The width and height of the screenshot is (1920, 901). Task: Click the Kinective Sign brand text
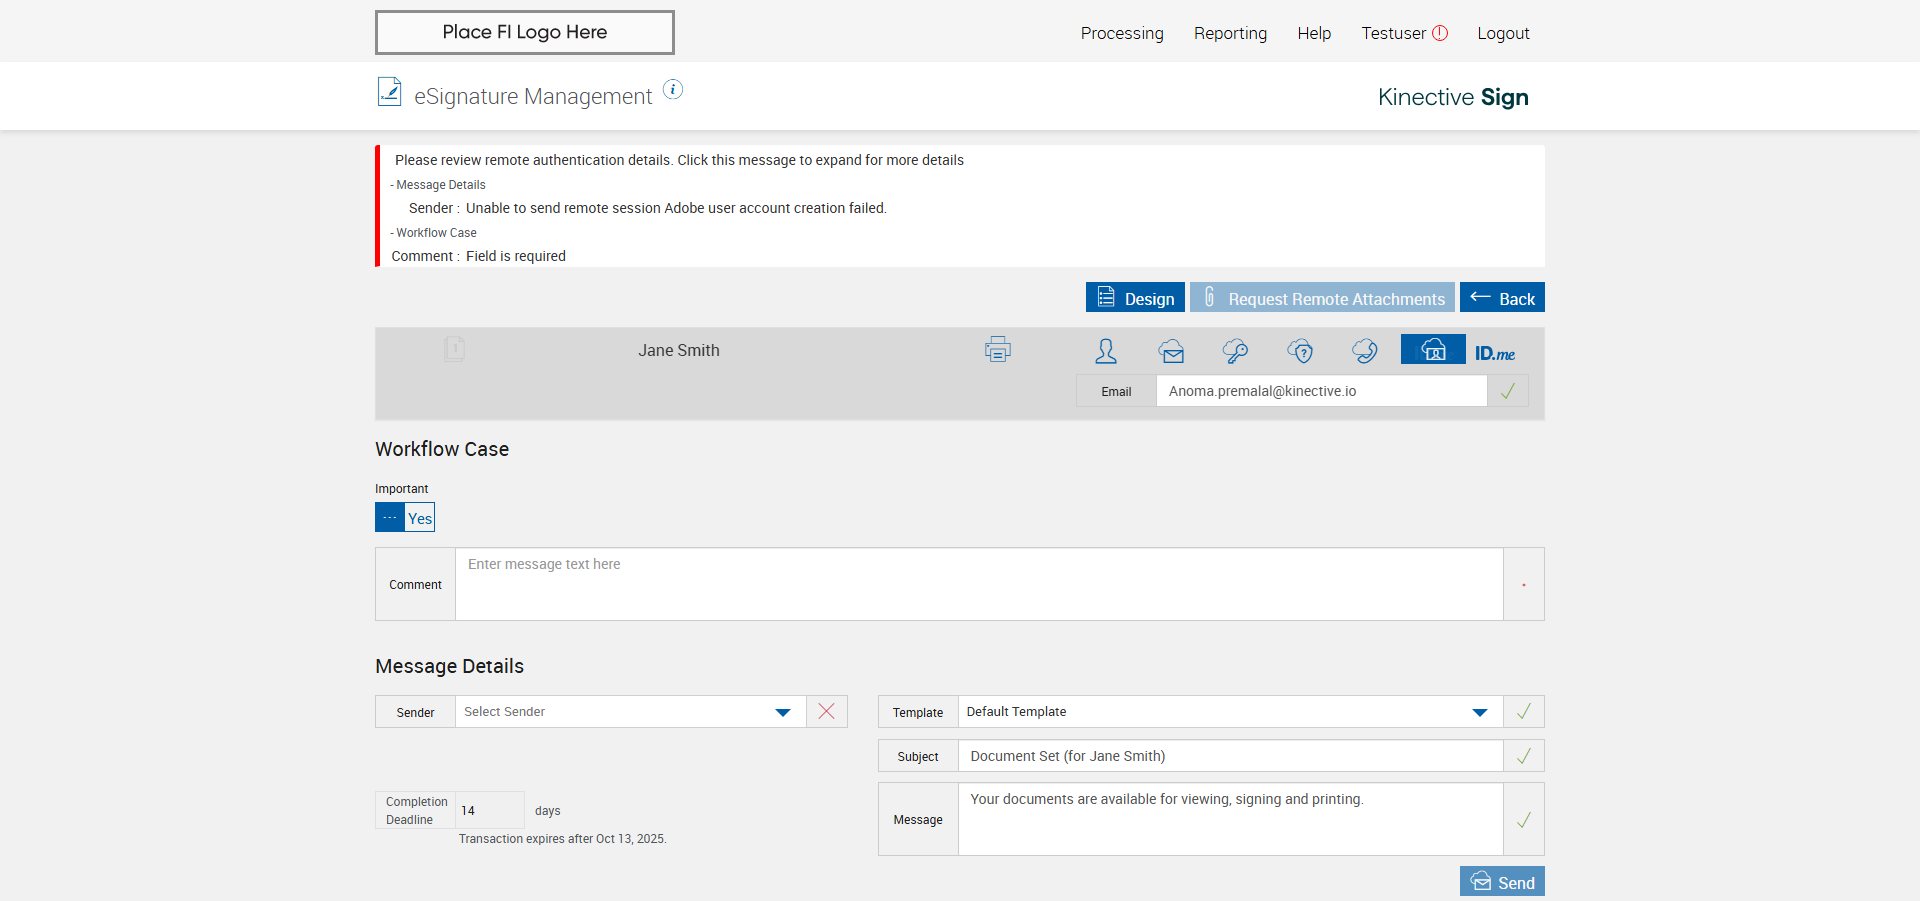pyautogui.click(x=1453, y=97)
